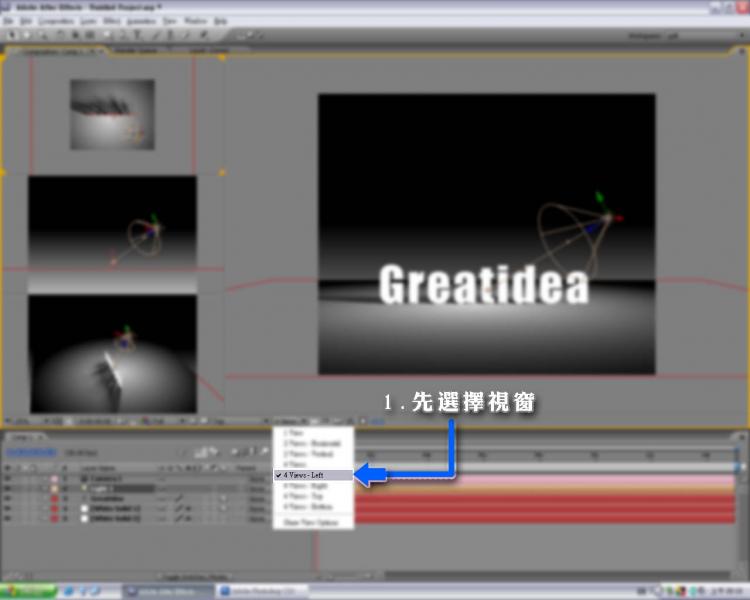The width and height of the screenshot is (750, 600).
Task: Click the red label swatch of bottom layer
Action: pos(55,518)
